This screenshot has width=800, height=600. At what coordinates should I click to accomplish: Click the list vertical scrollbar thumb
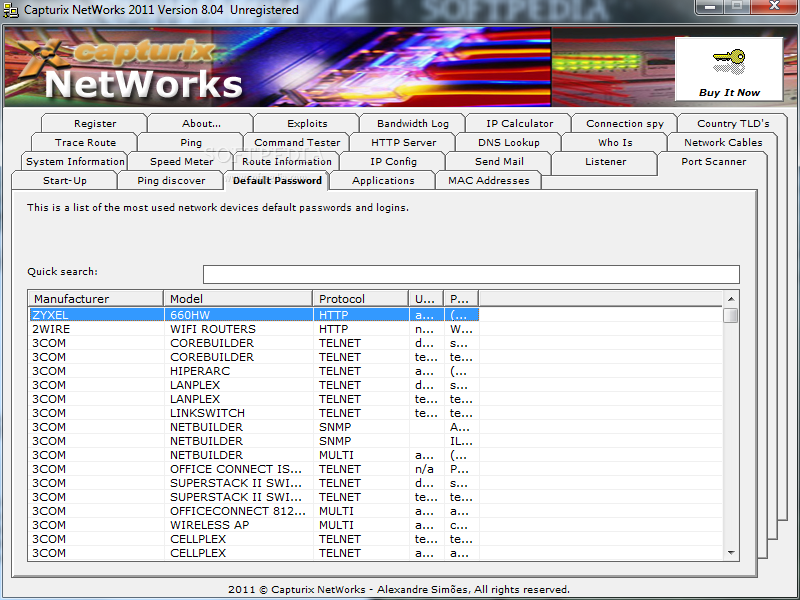pyautogui.click(x=731, y=315)
